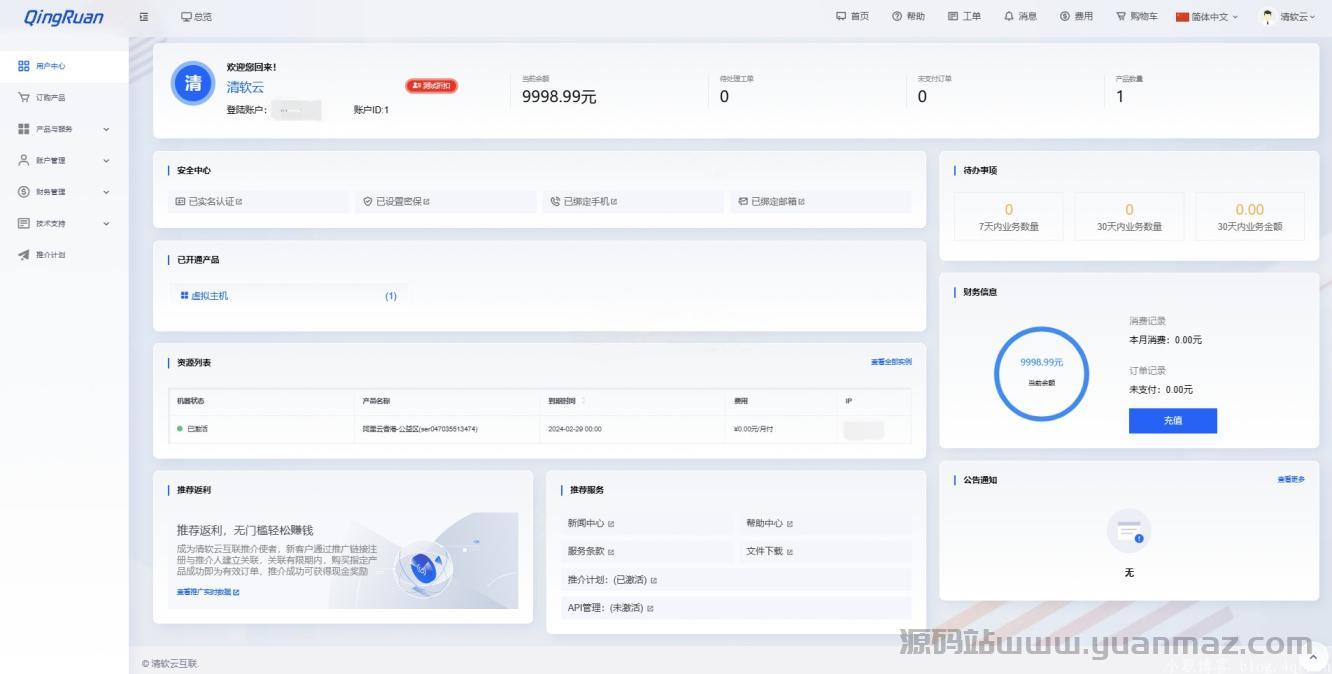Screen dimensions: 1332x674
Task: Sort the table by 到期时间 column
Action: (x=584, y=401)
